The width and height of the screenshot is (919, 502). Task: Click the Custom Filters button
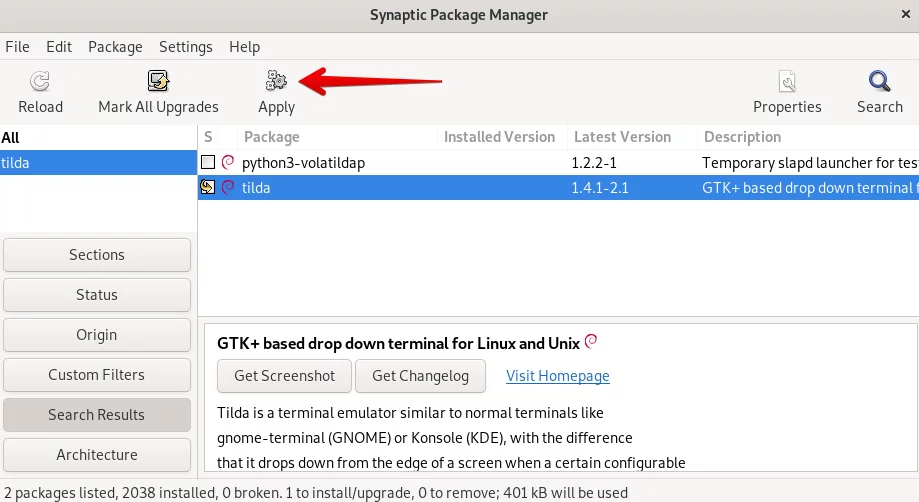(x=97, y=375)
